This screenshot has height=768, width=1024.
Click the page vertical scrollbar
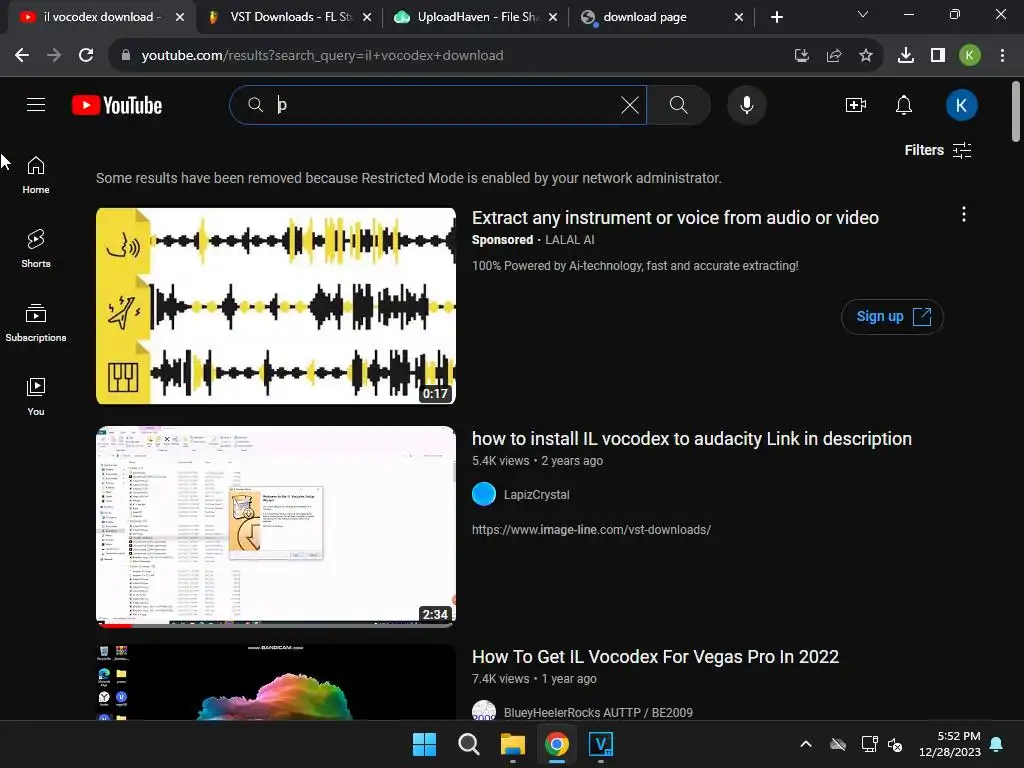coord(1016,111)
